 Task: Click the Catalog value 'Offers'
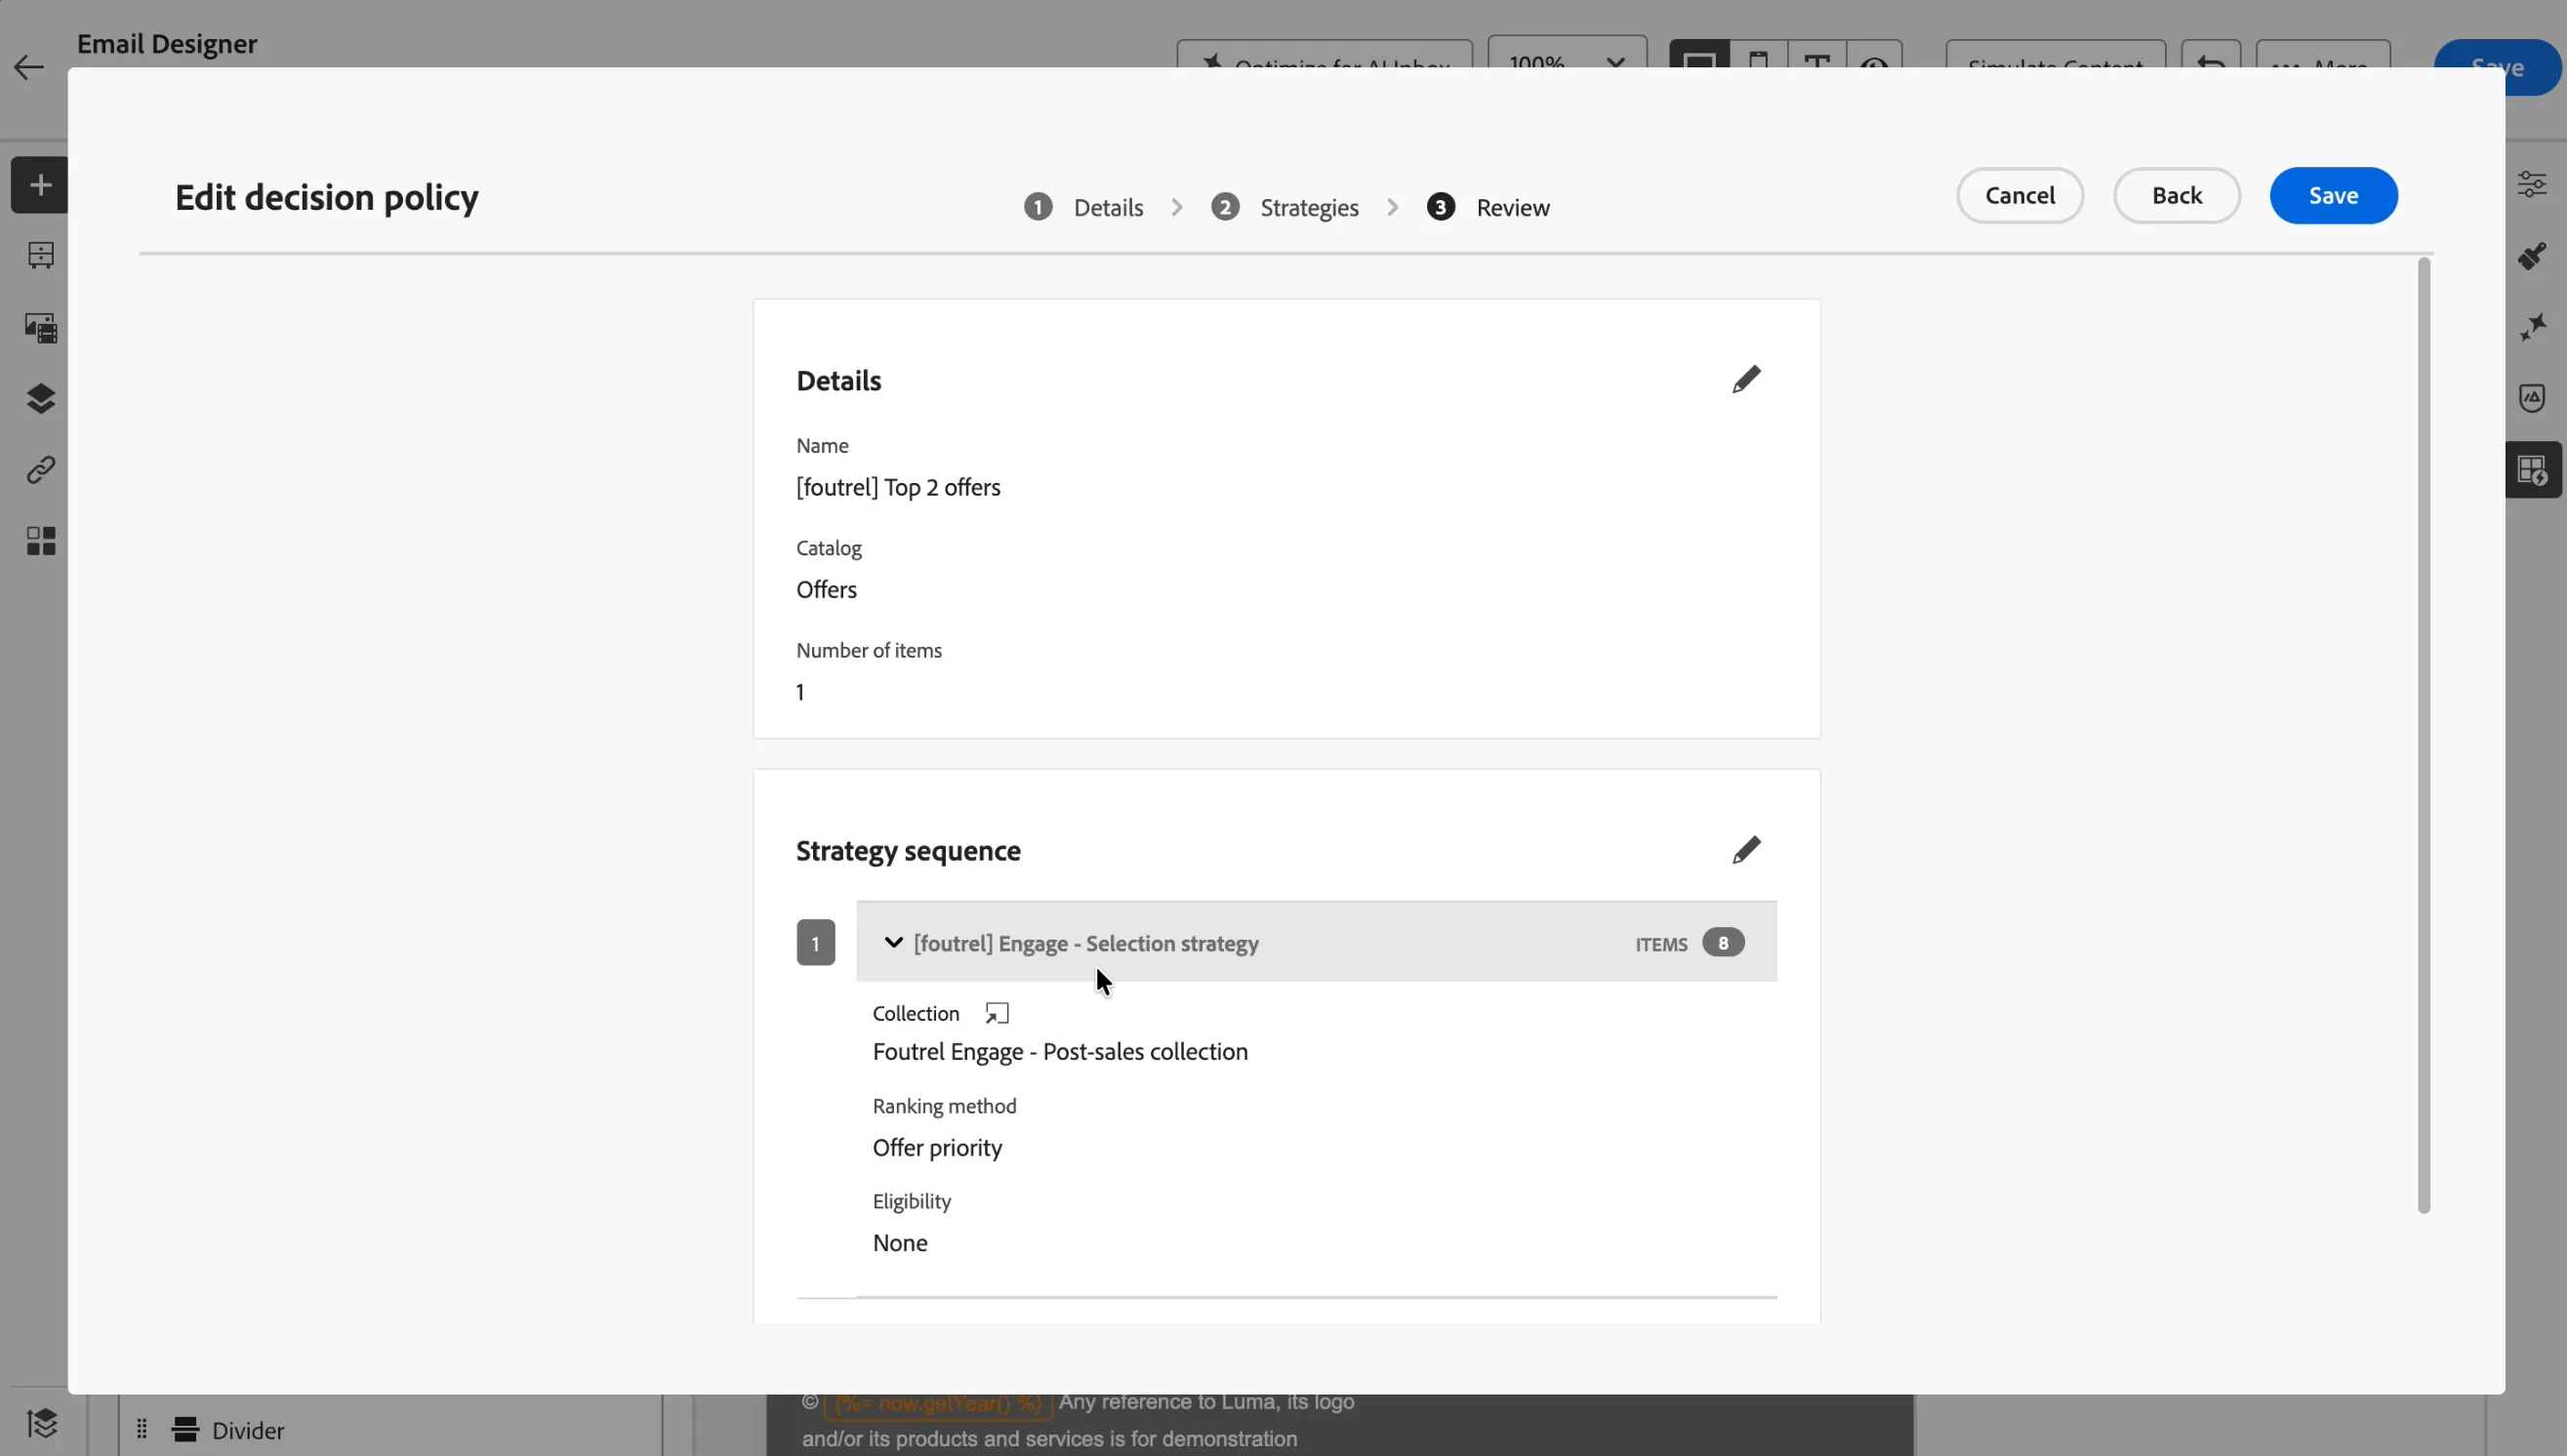click(826, 589)
